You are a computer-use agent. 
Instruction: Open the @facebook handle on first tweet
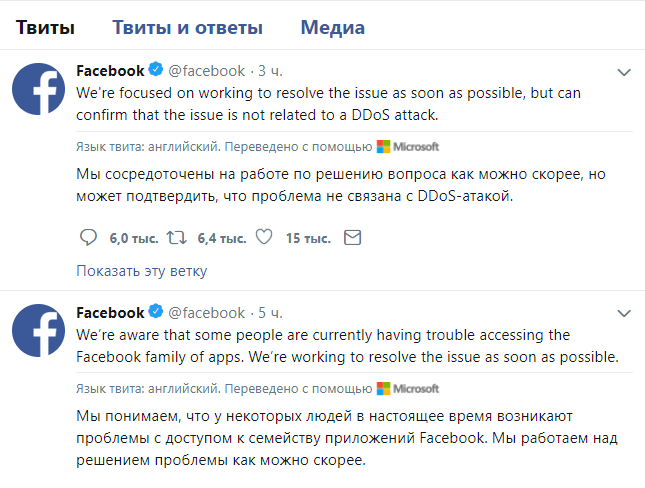click(x=205, y=70)
